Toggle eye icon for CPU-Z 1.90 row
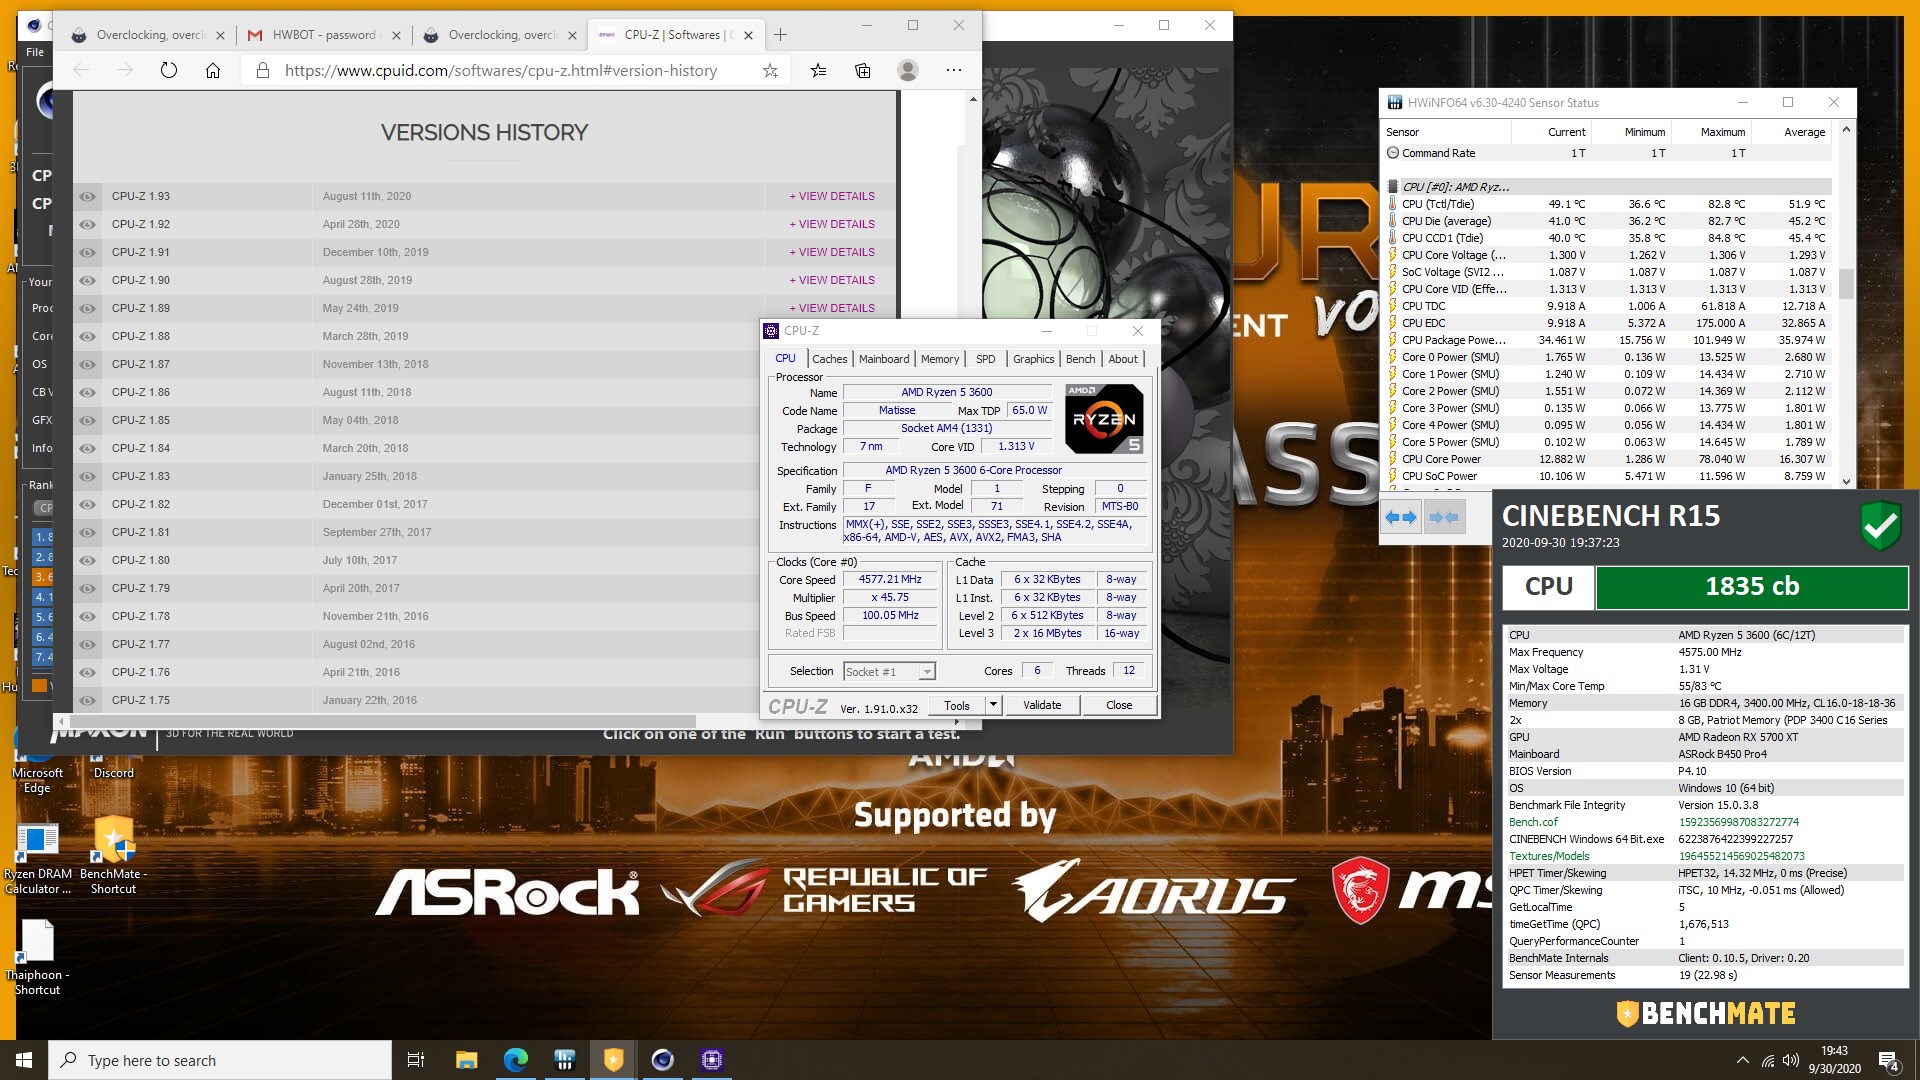The width and height of the screenshot is (1920, 1080). pyautogui.click(x=88, y=280)
